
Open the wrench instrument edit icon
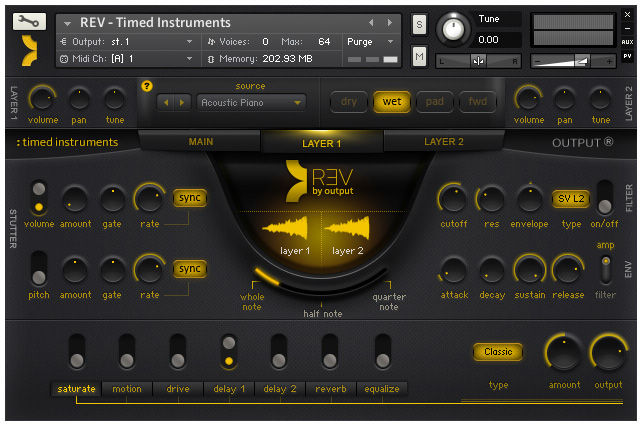tap(29, 21)
